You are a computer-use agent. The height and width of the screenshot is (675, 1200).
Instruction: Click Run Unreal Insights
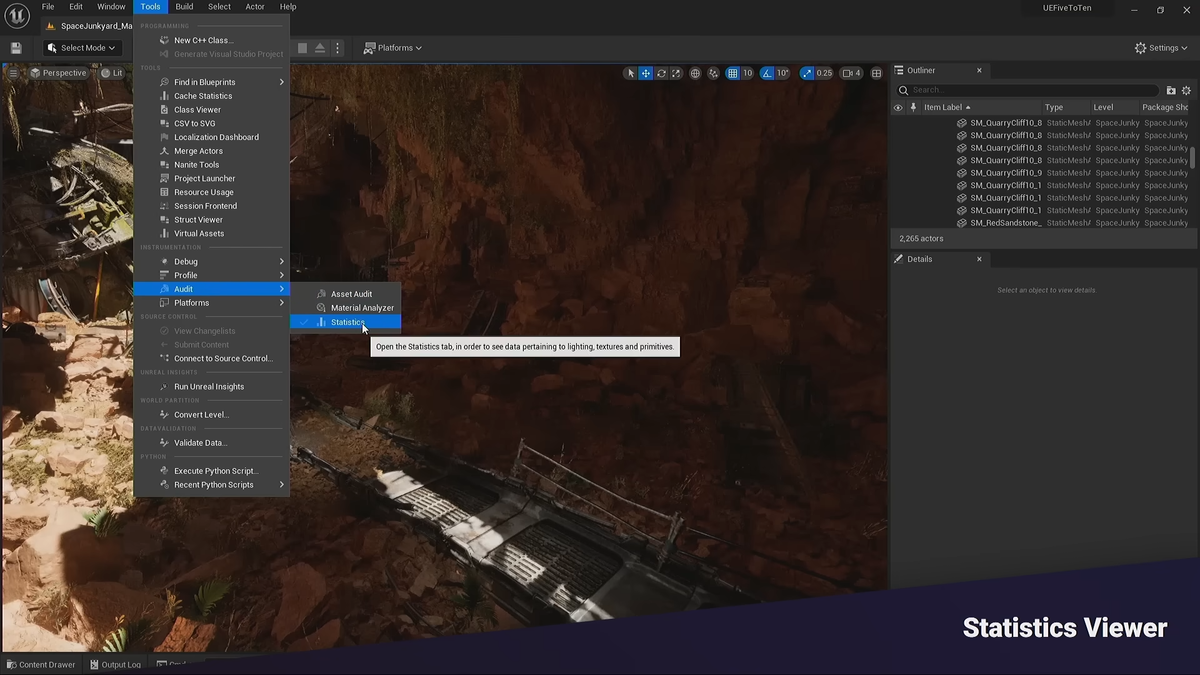tap(212, 386)
